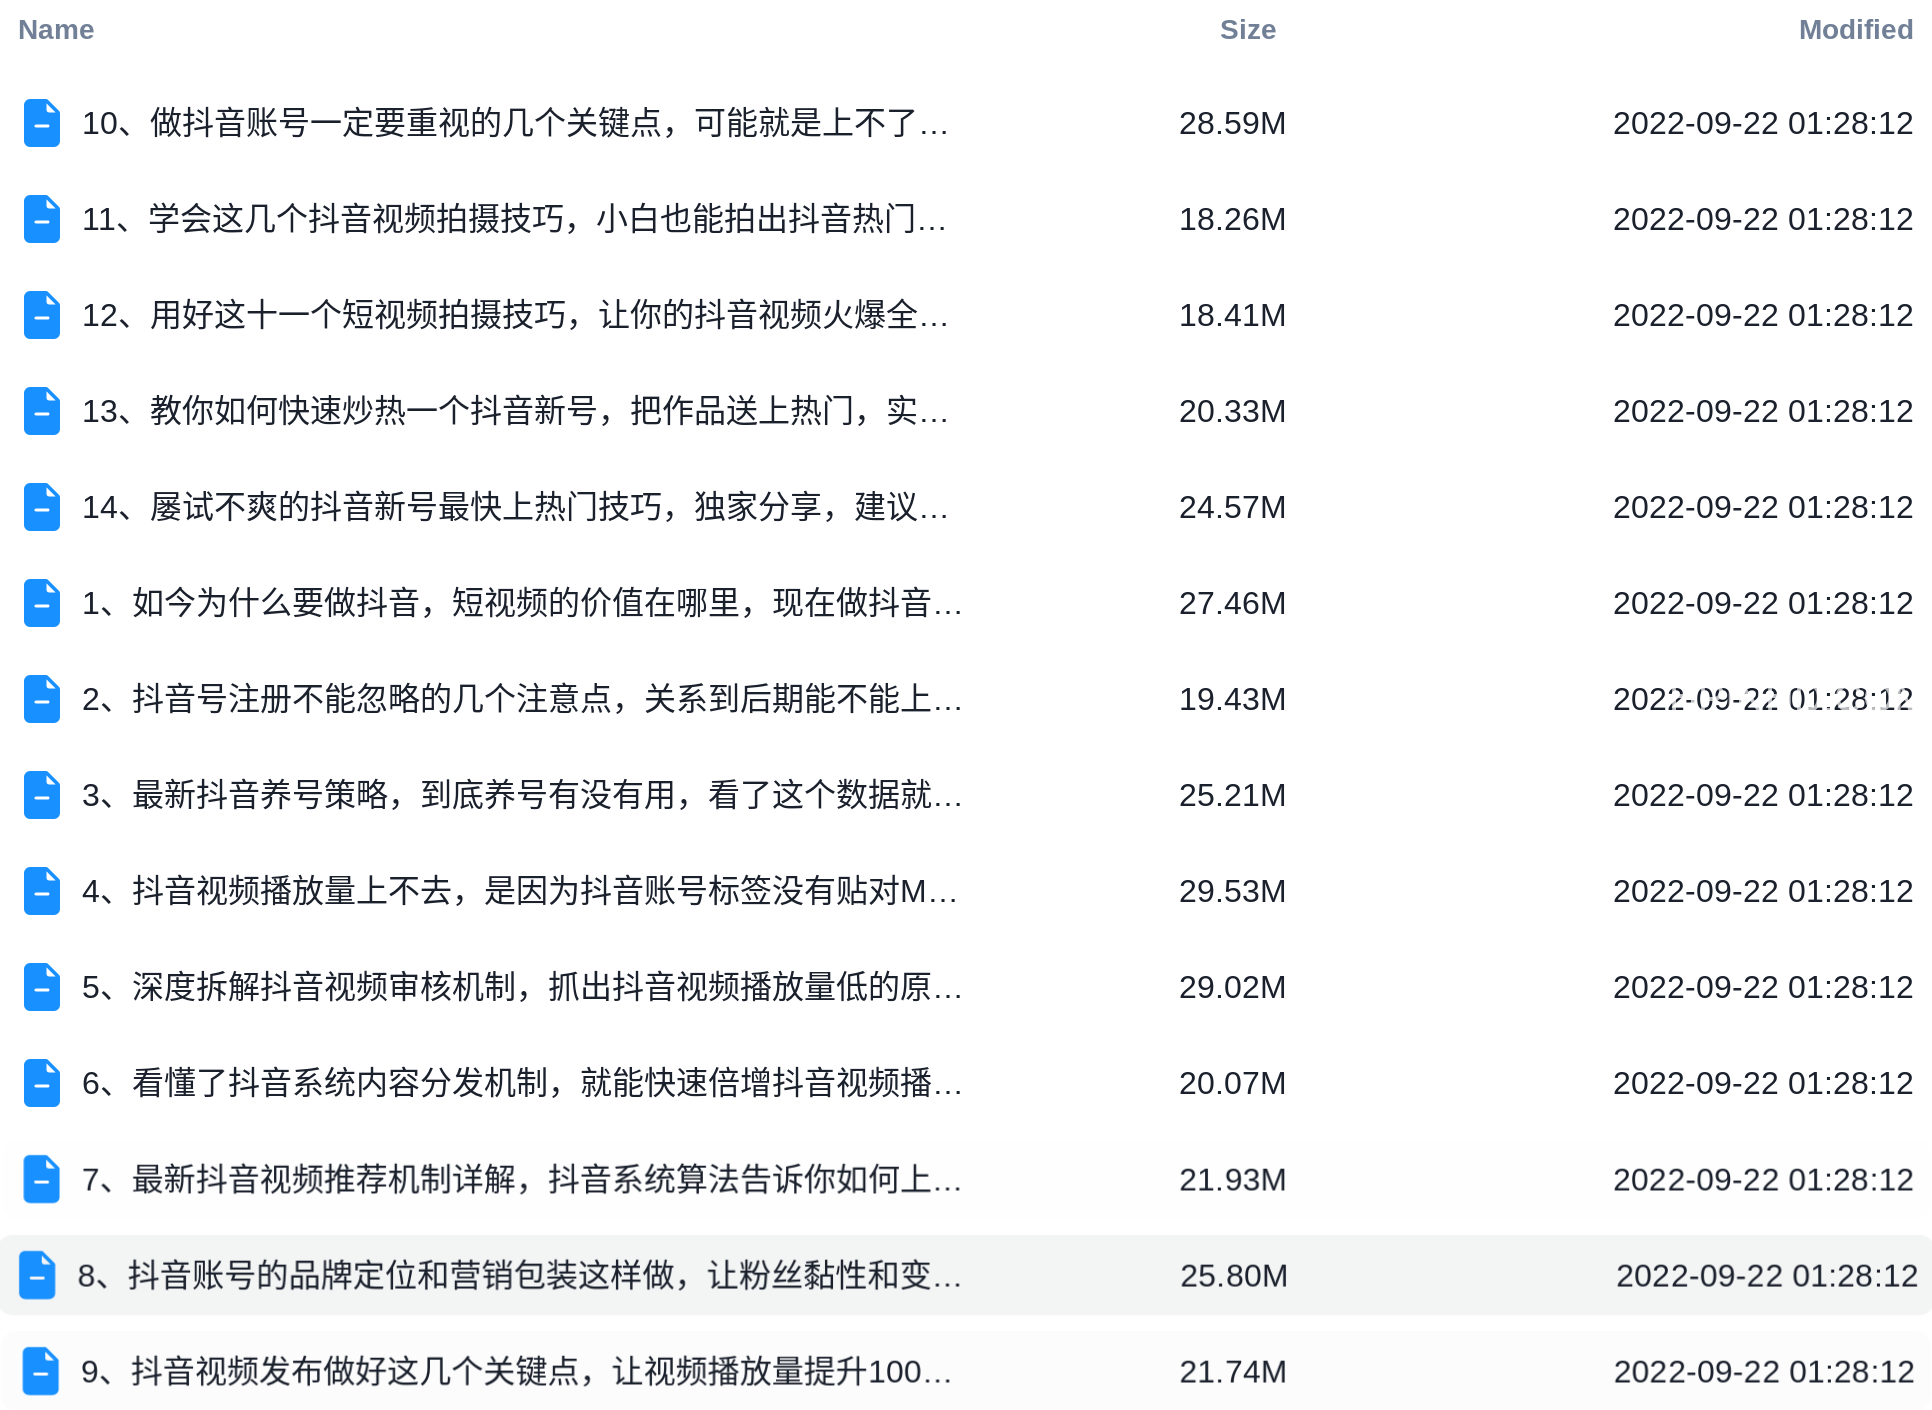Open file 13、教你如何快速炒热一个抖音新号
Viewport: 1932px width, 1410px height.
coord(515,411)
